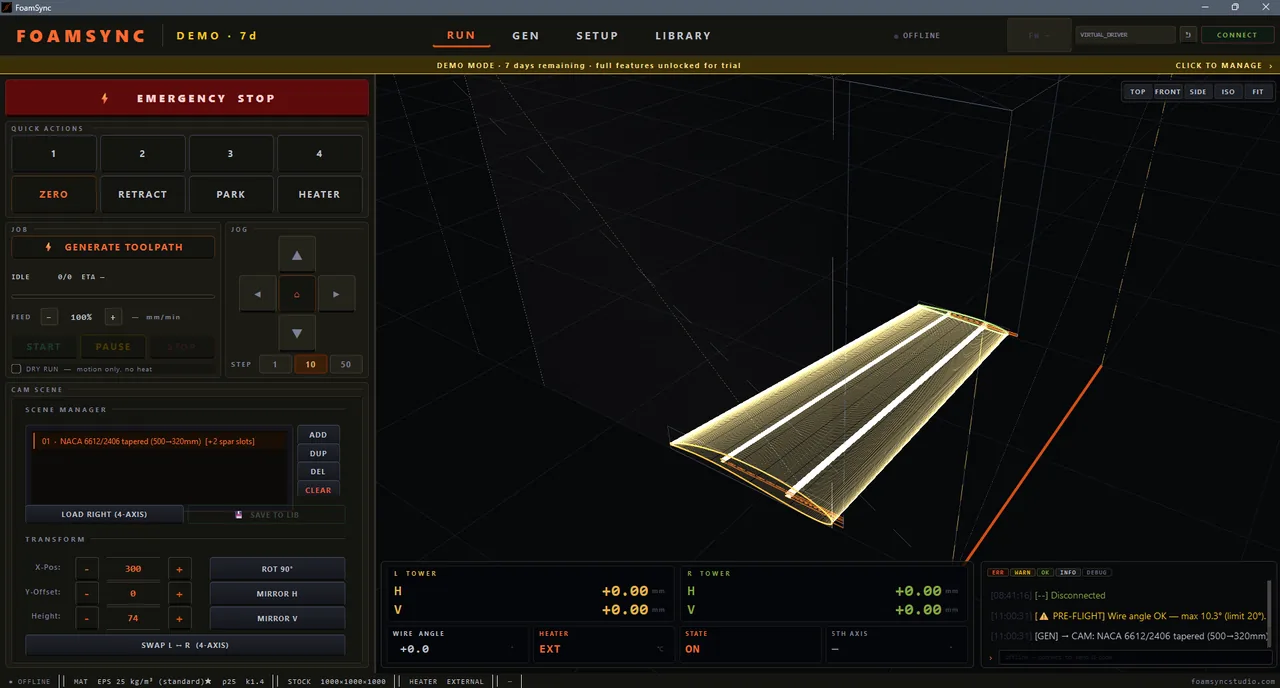Screen dimensions: 1280x688
Task: Click Load Right (4-Axis)
Action: pos(104,514)
